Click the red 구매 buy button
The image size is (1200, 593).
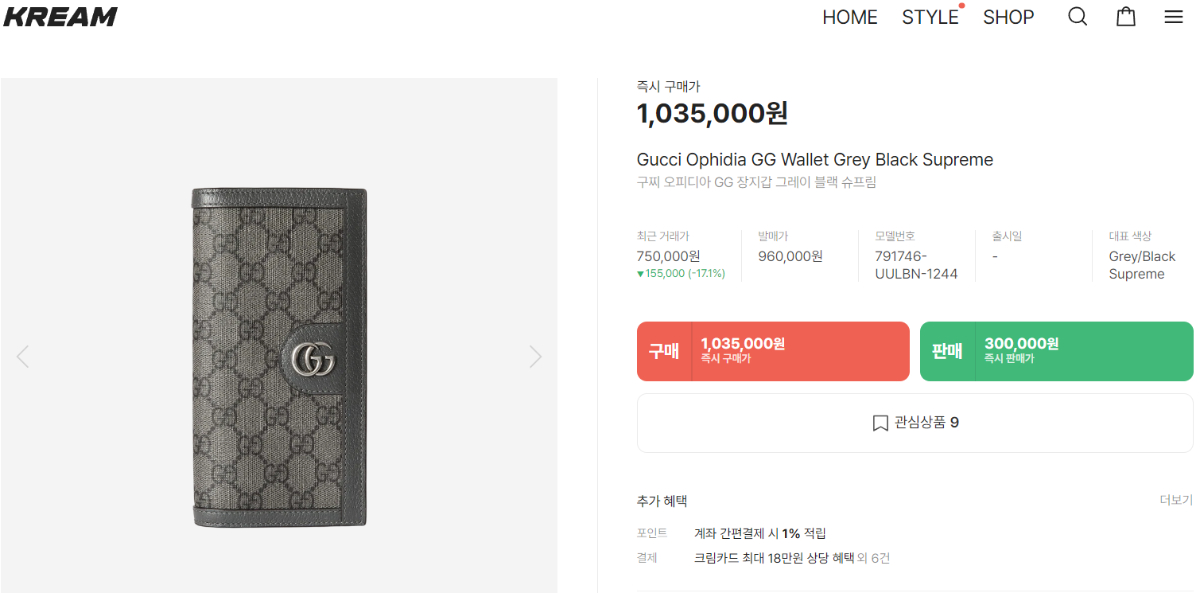pos(773,351)
